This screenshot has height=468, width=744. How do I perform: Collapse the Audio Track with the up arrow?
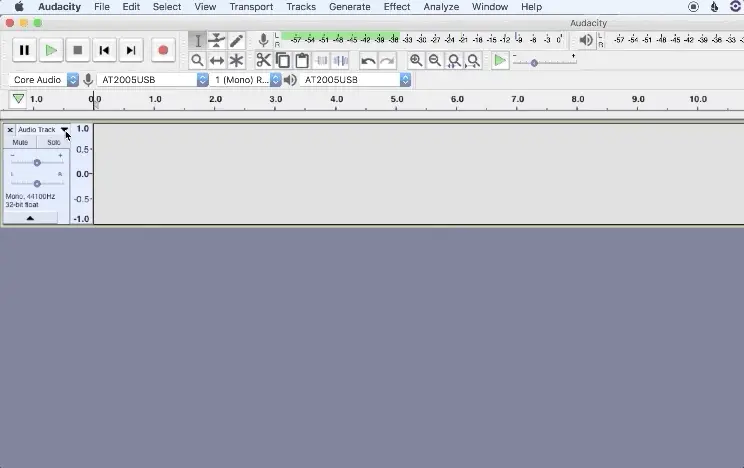click(x=30, y=218)
